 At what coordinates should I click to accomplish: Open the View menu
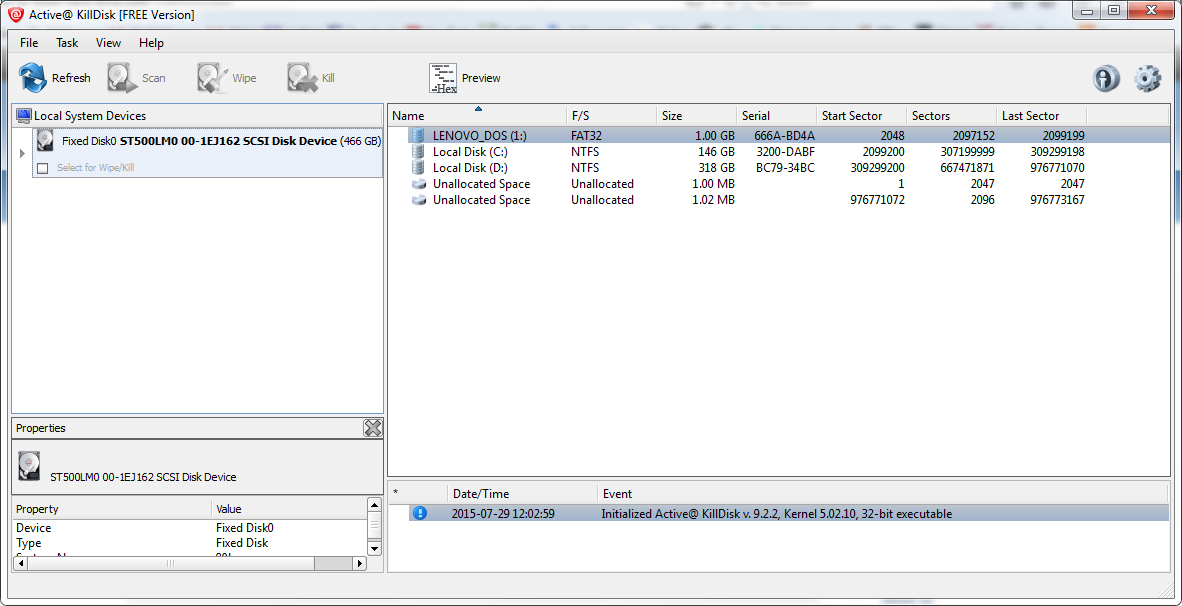tap(108, 43)
